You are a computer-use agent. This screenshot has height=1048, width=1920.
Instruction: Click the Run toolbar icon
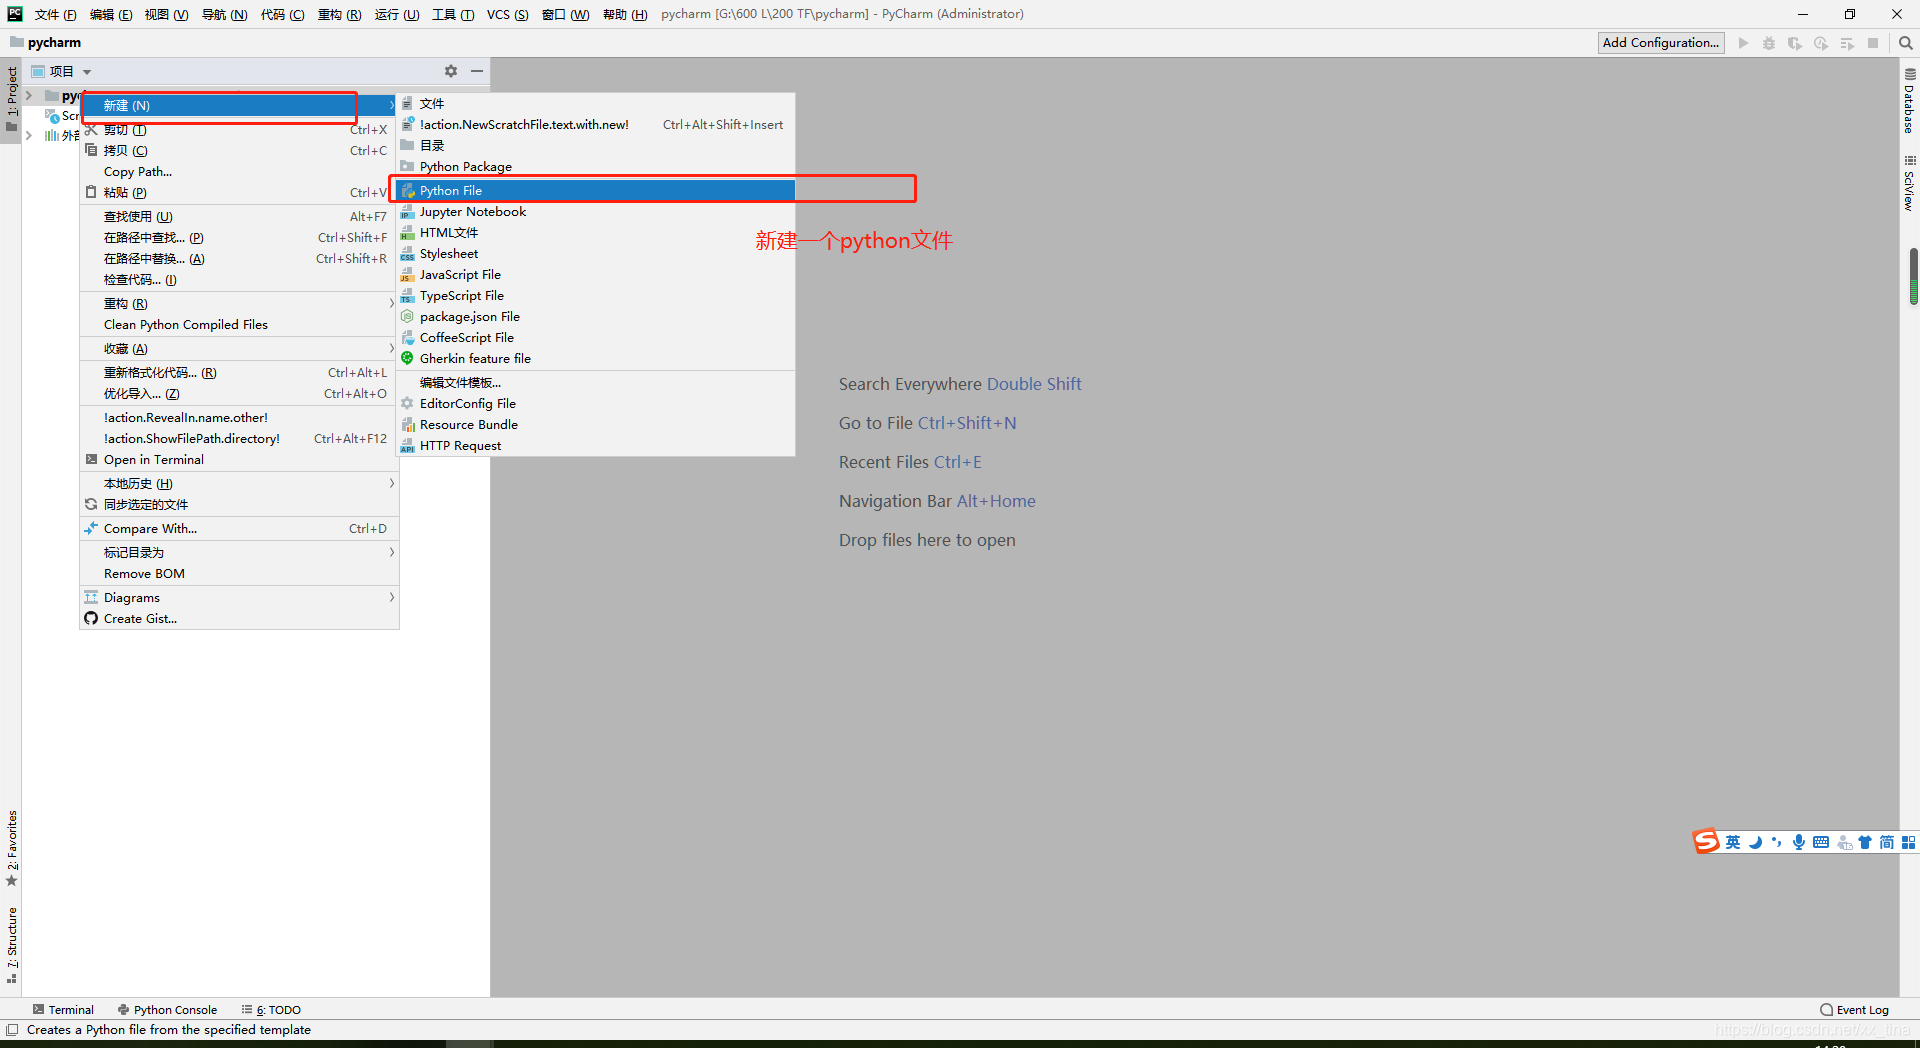[1743, 43]
